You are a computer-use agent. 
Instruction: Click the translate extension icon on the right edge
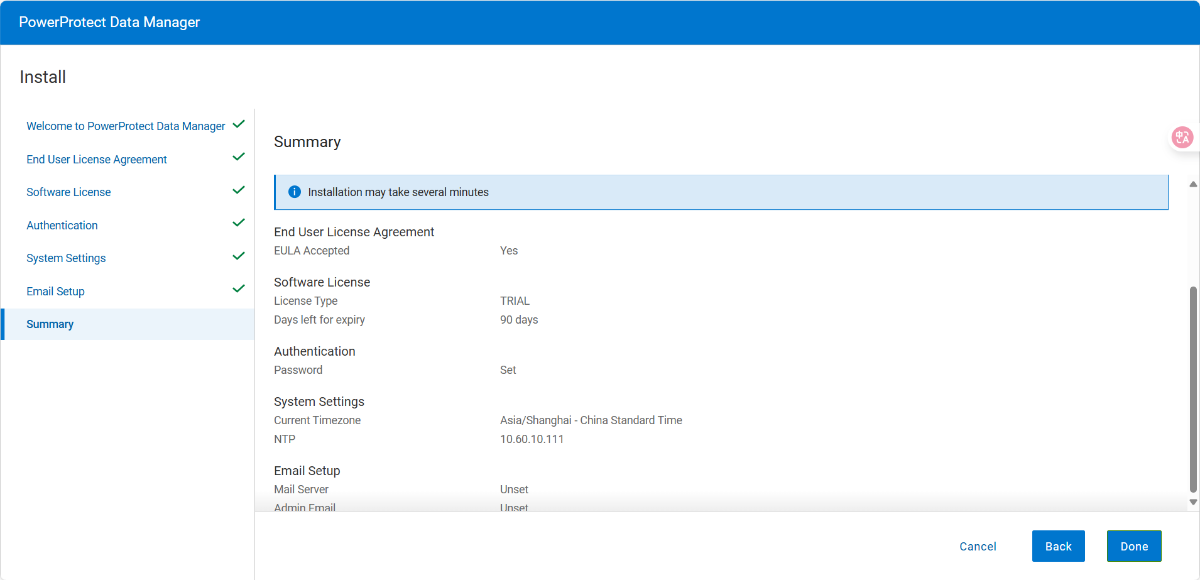1183,138
